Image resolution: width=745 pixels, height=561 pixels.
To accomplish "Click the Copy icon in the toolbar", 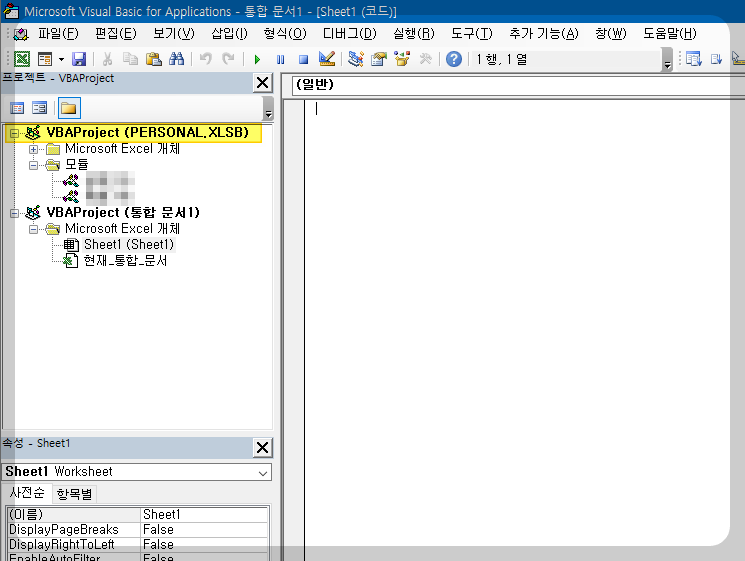I will [130, 59].
